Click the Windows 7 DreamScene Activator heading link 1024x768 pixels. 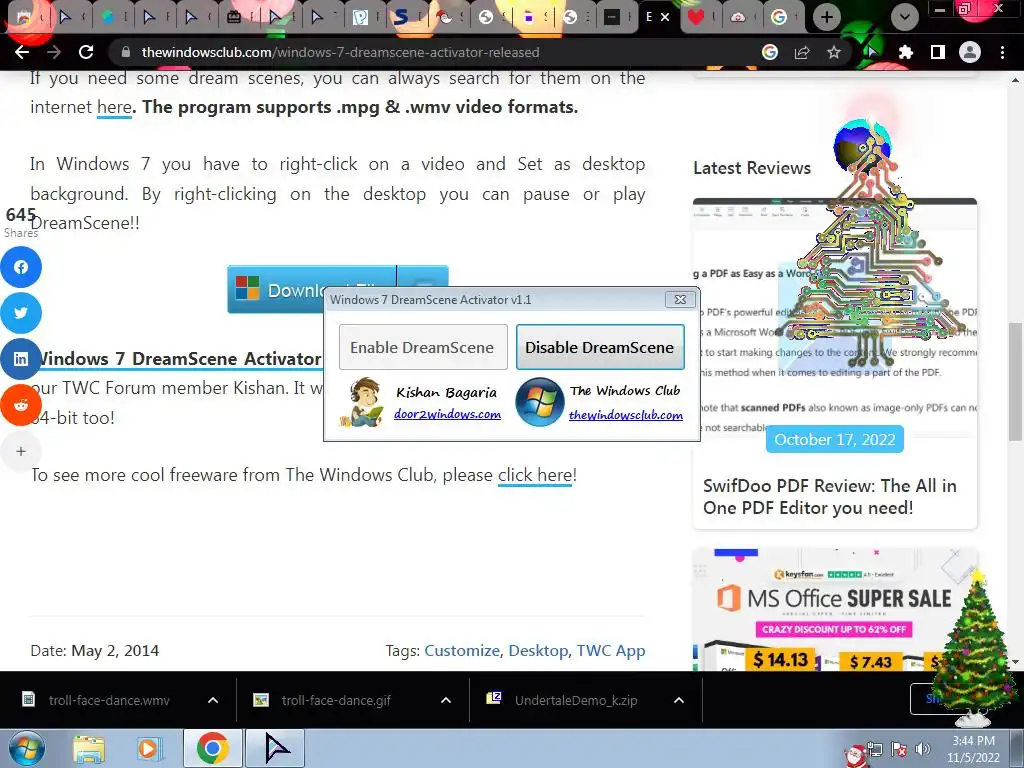(178, 359)
